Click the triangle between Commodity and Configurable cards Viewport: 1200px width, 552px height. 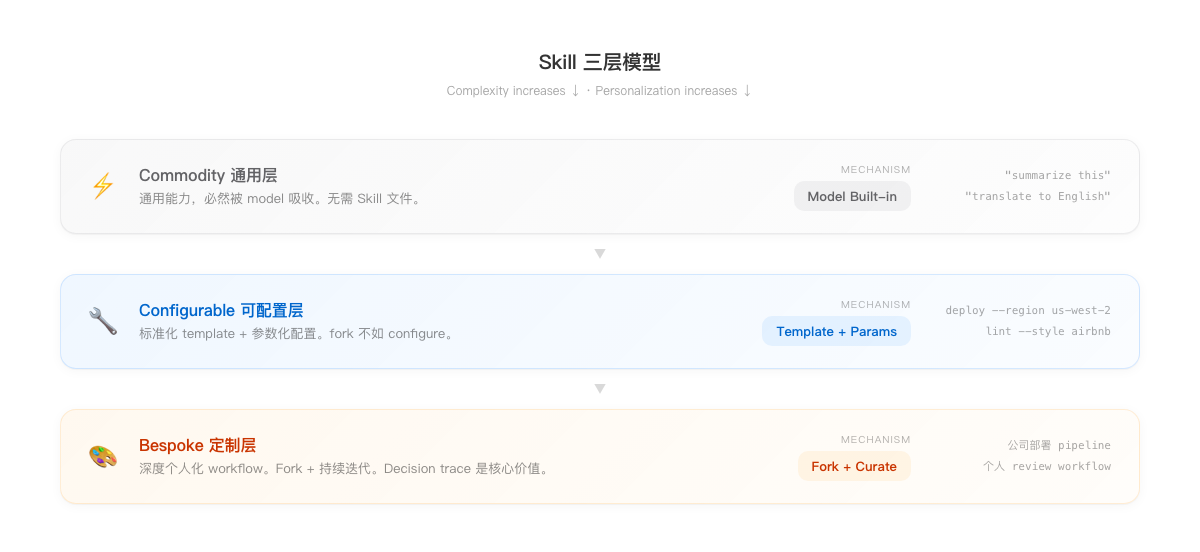click(x=600, y=254)
